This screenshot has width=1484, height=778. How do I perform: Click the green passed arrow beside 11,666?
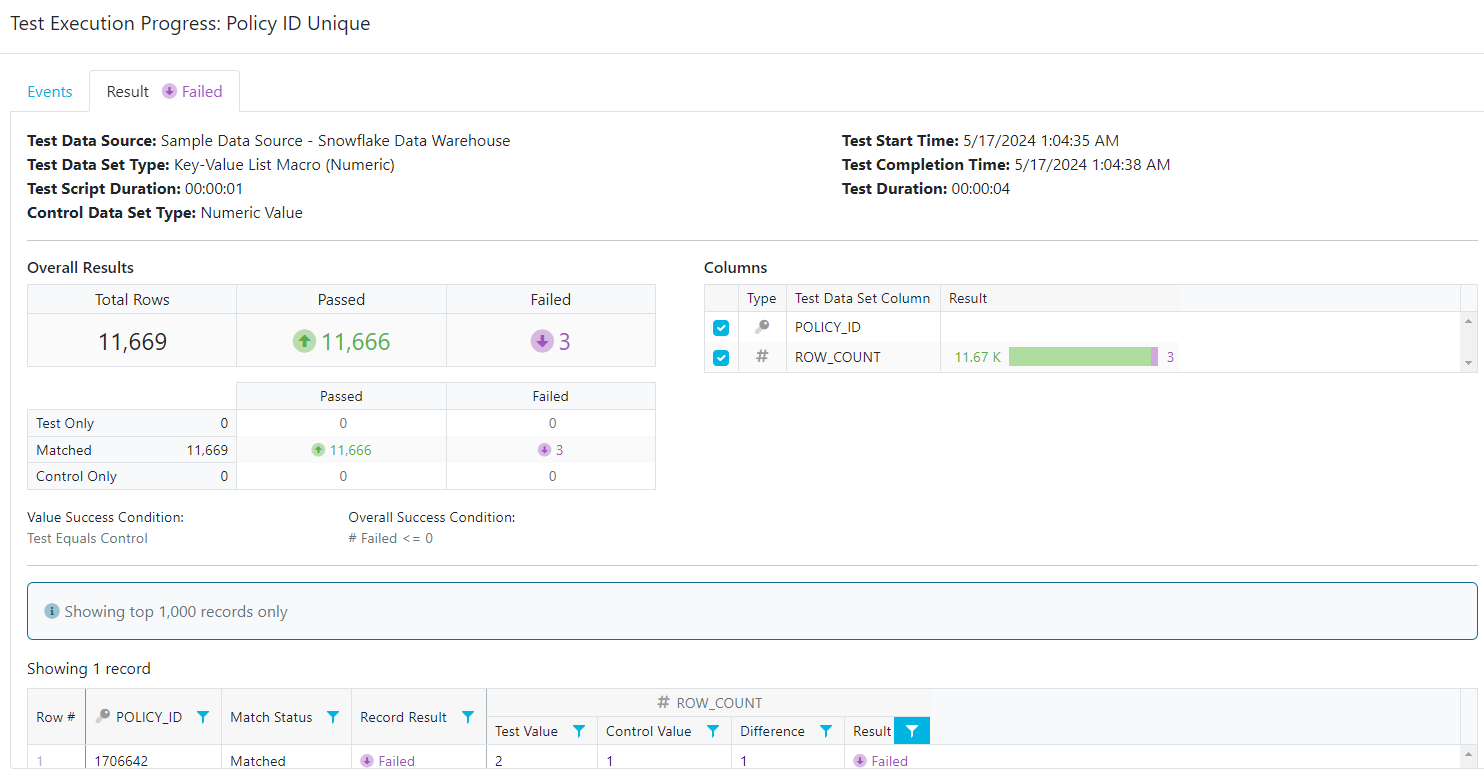pos(304,342)
